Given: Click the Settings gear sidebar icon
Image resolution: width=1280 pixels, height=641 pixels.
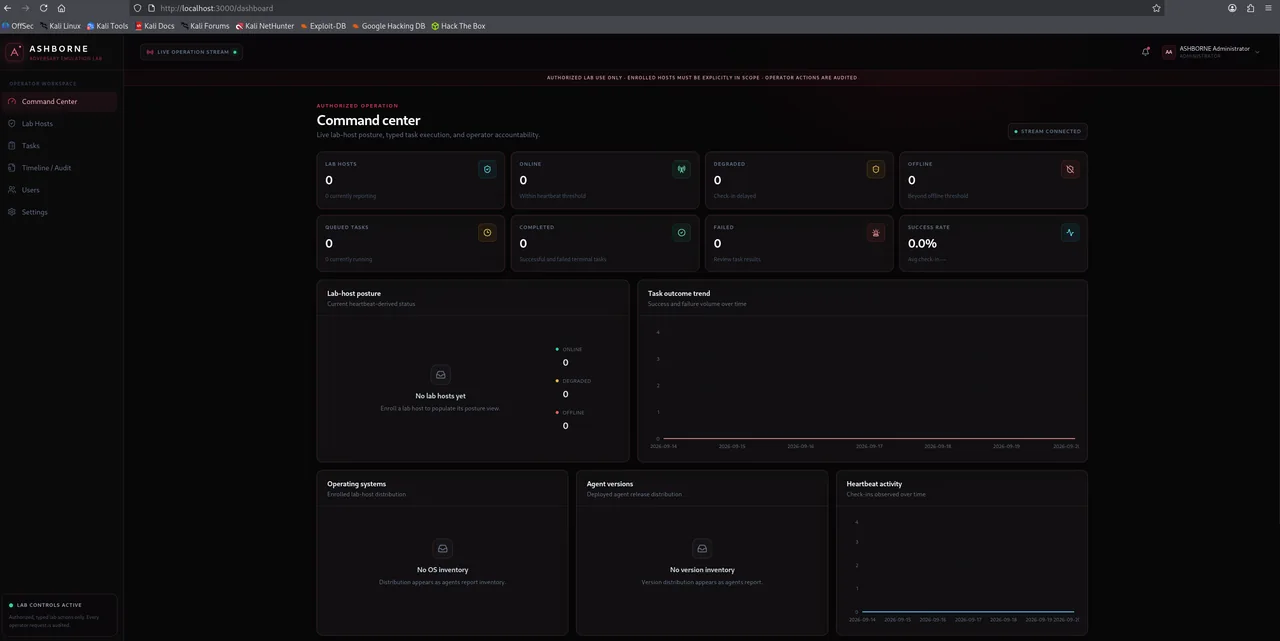Looking at the screenshot, I should [x=12, y=212].
